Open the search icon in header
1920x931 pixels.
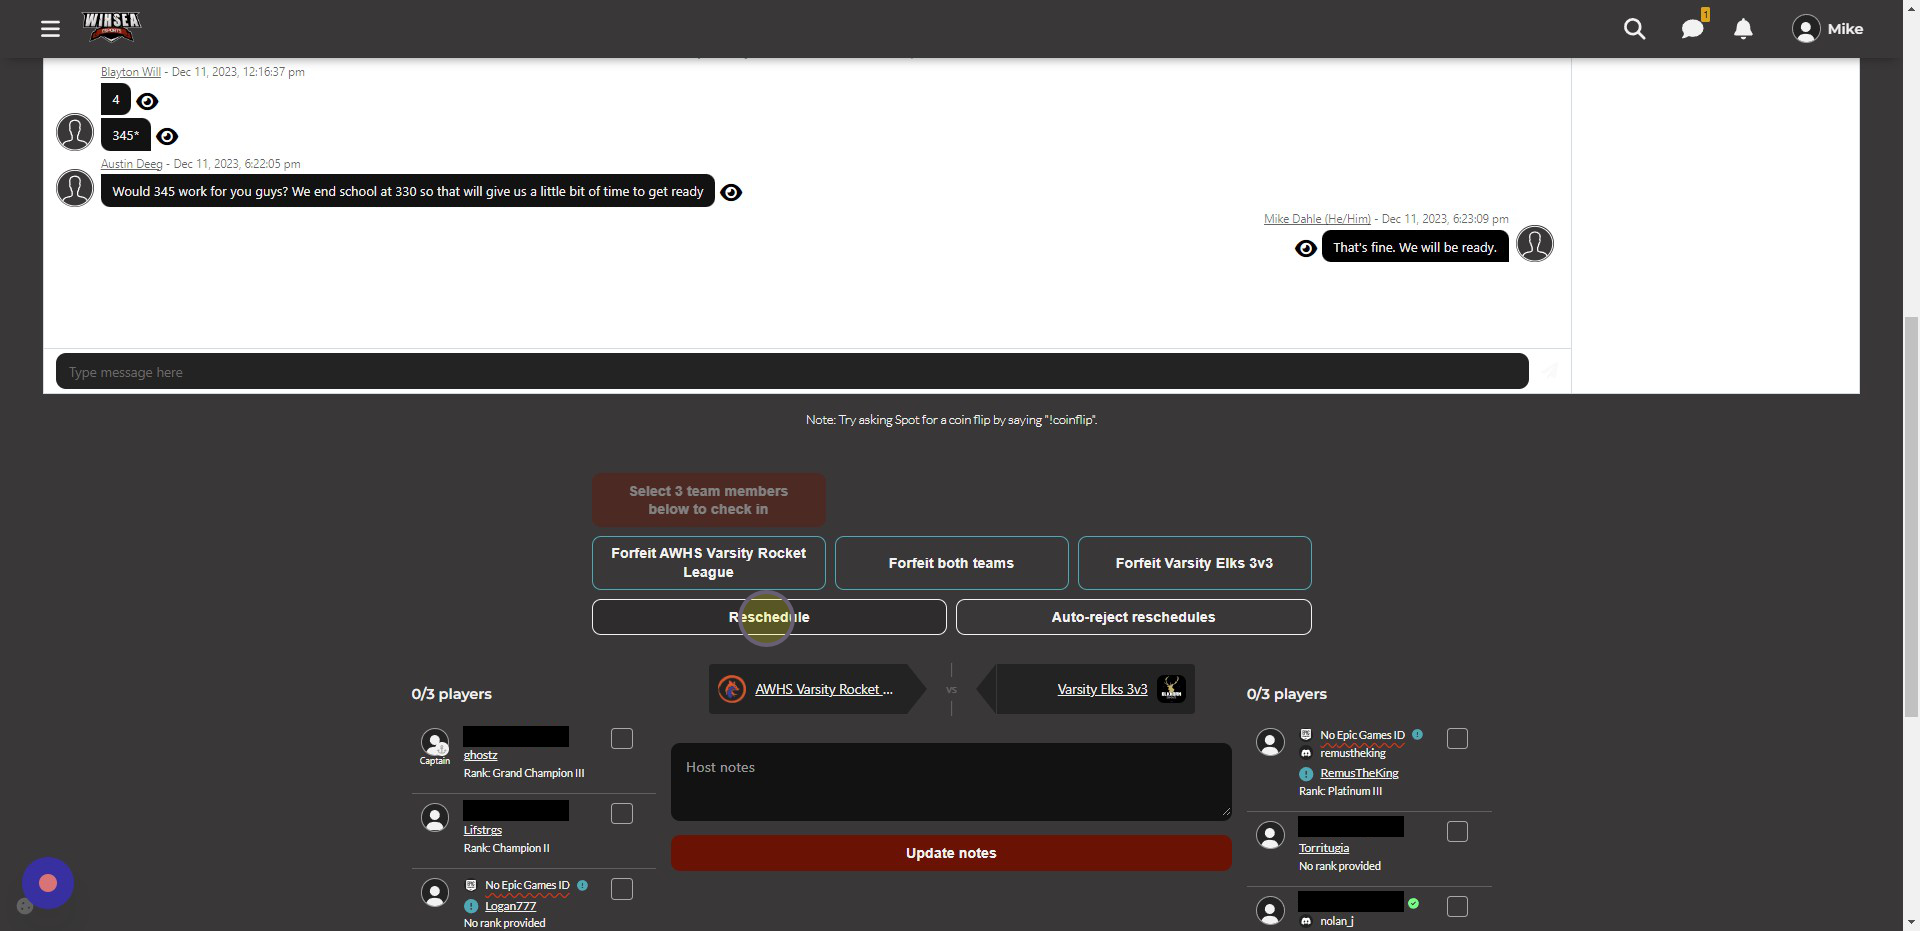[1634, 29]
